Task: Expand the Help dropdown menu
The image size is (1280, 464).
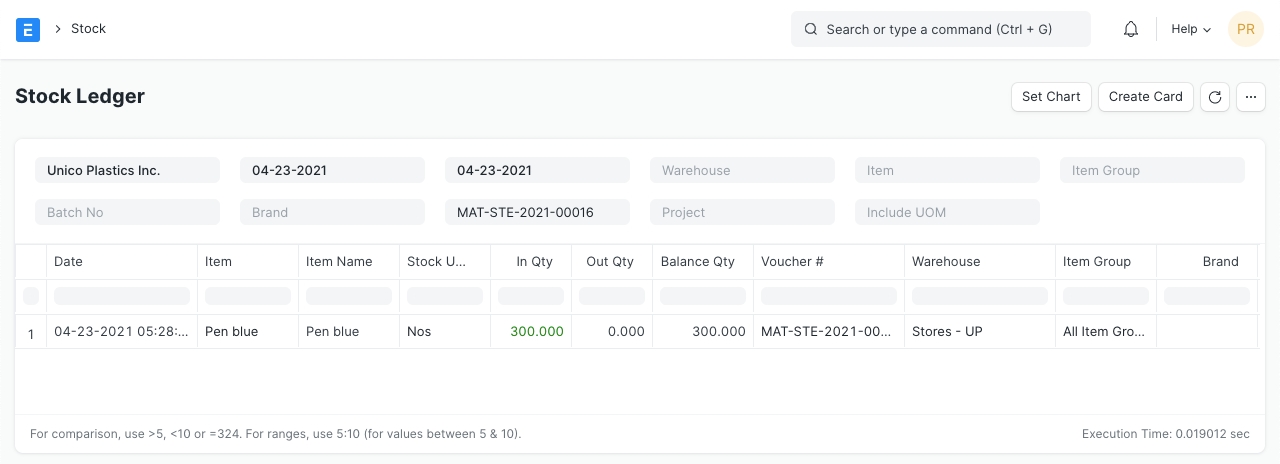Action: pos(1190,29)
